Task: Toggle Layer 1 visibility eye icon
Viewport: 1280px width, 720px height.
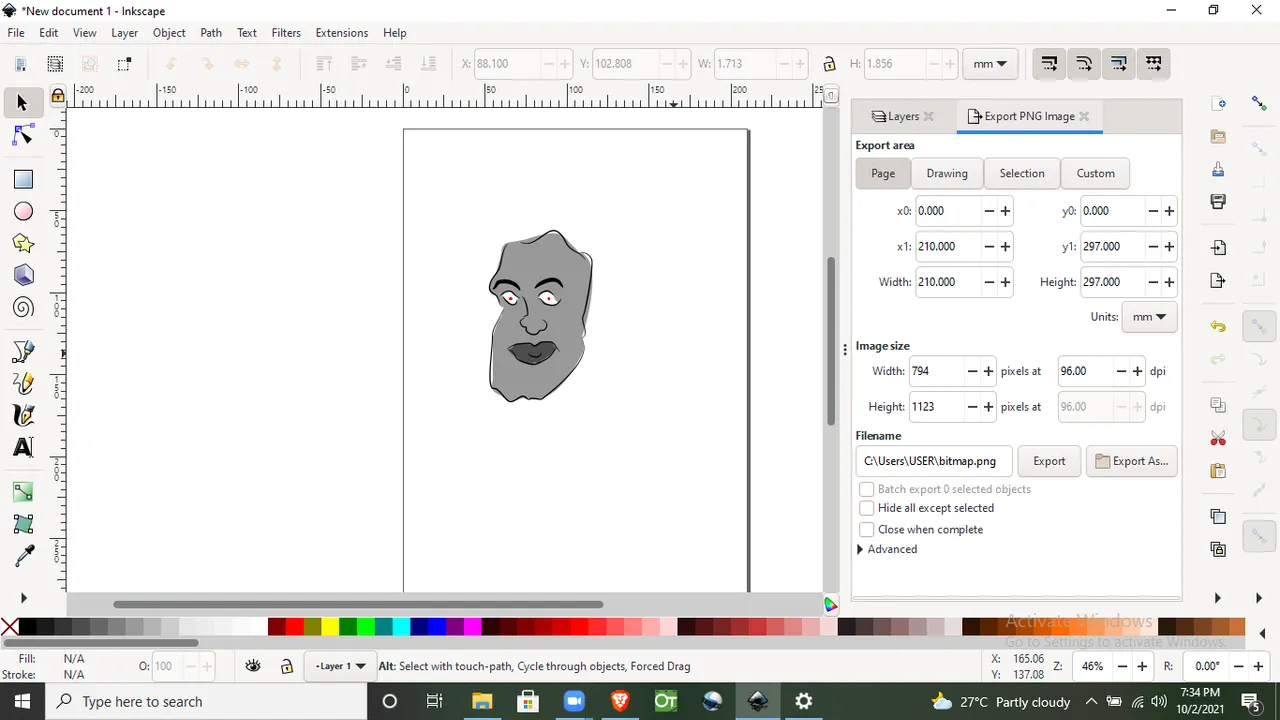Action: [253, 666]
